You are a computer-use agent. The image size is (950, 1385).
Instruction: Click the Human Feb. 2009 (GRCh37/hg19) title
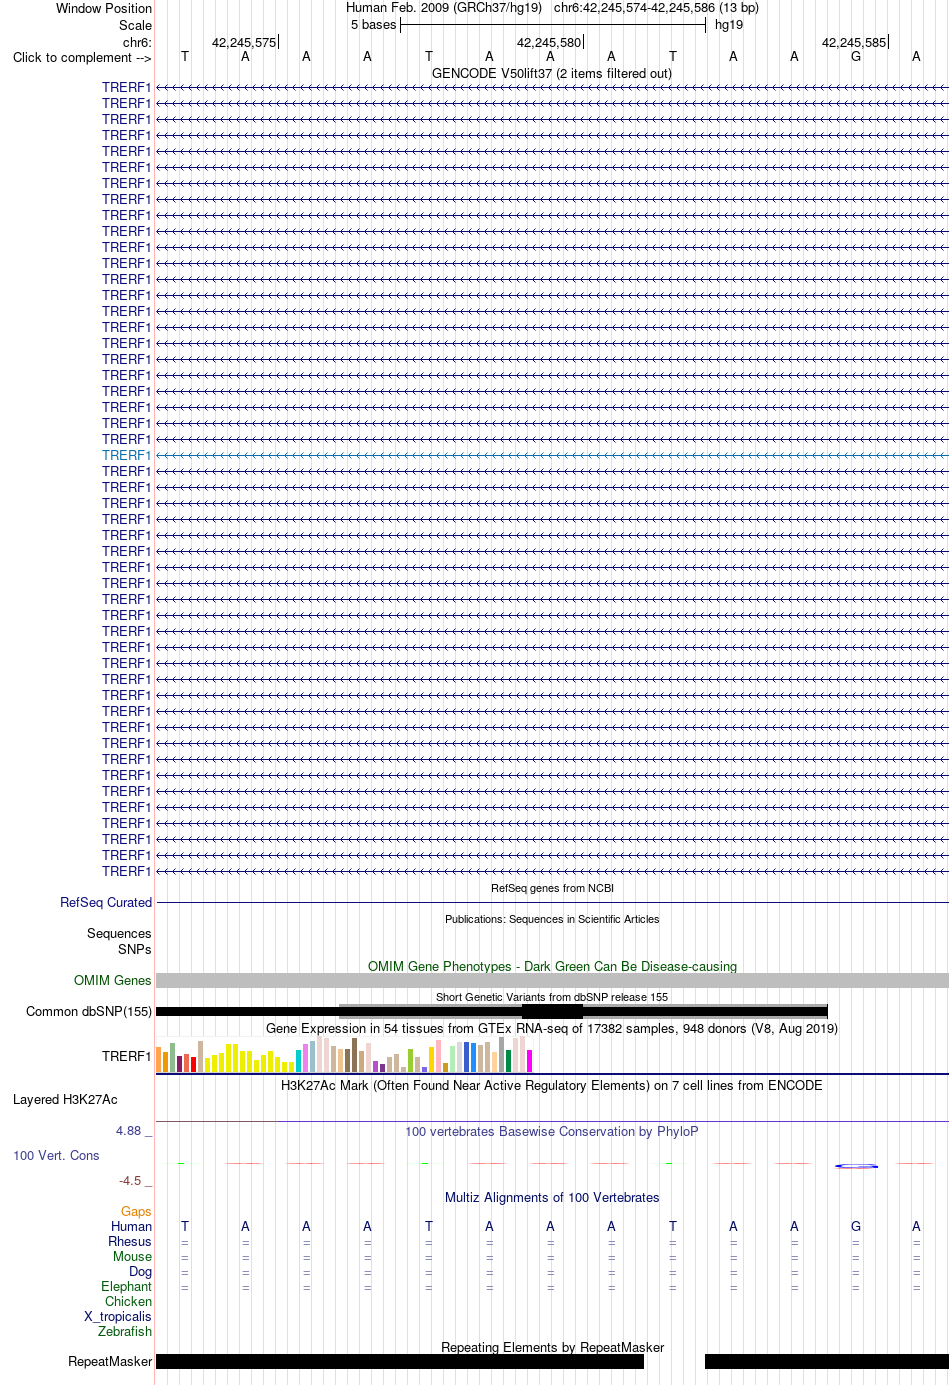tap(444, 7)
